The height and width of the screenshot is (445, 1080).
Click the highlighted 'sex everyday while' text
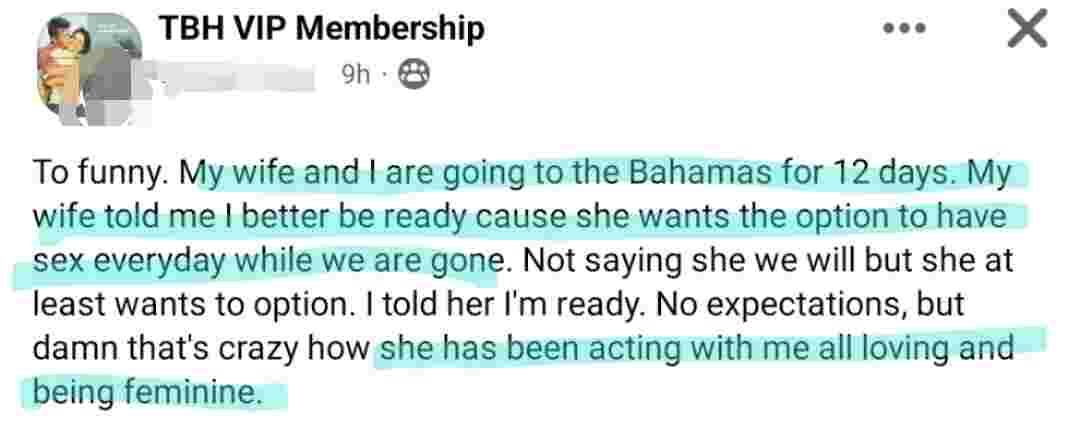pos(152,262)
